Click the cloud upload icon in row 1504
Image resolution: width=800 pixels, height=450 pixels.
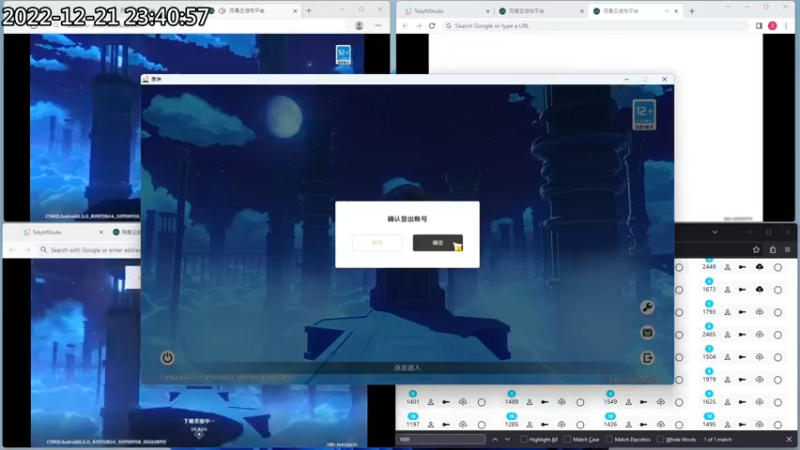click(760, 357)
